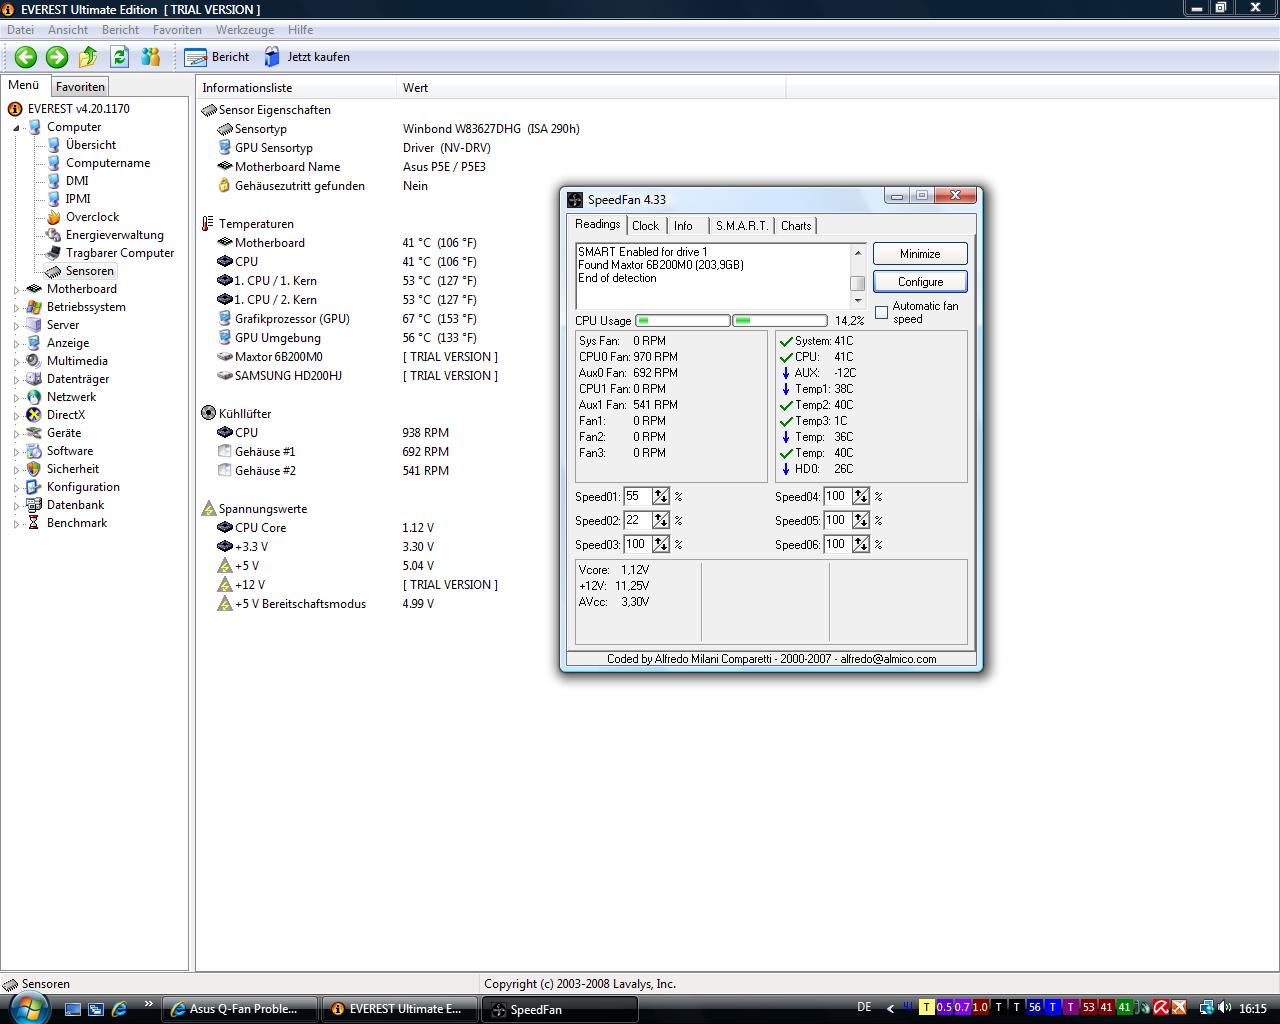
Task: Click the Refresh toolbar icon
Action: (120, 57)
